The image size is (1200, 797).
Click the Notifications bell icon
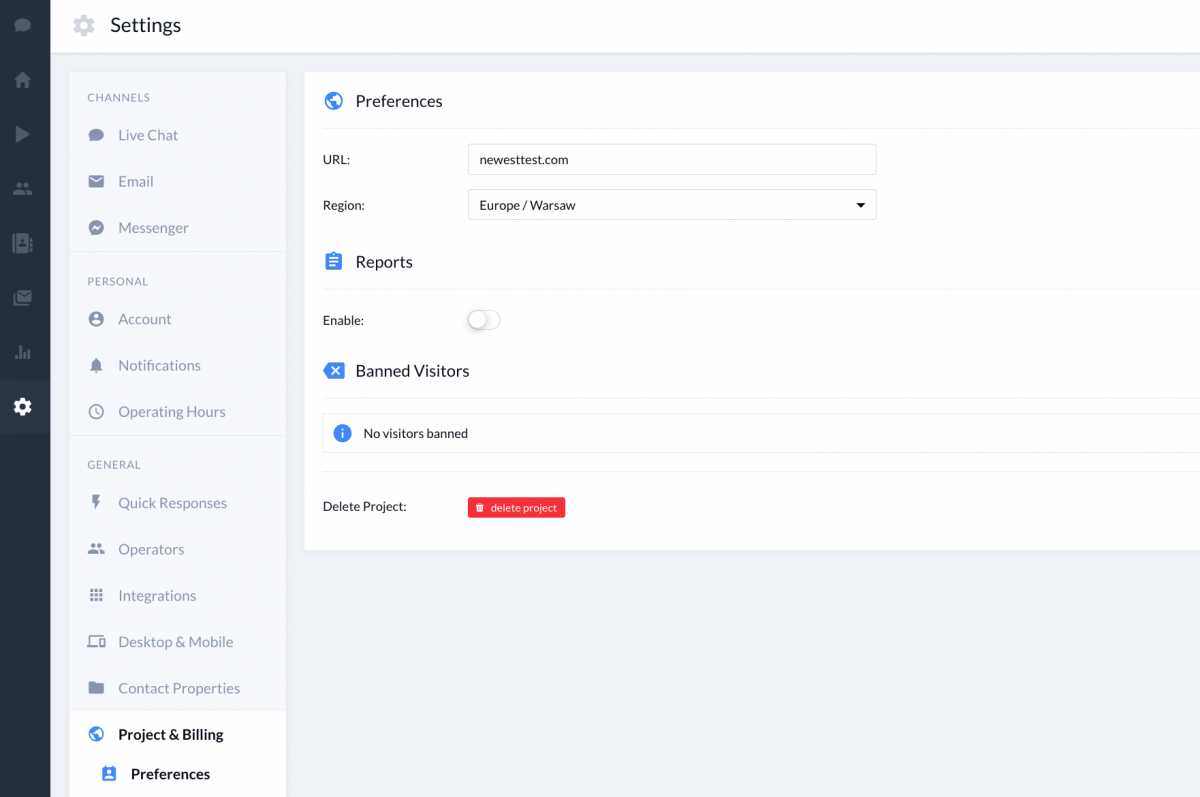[96, 365]
